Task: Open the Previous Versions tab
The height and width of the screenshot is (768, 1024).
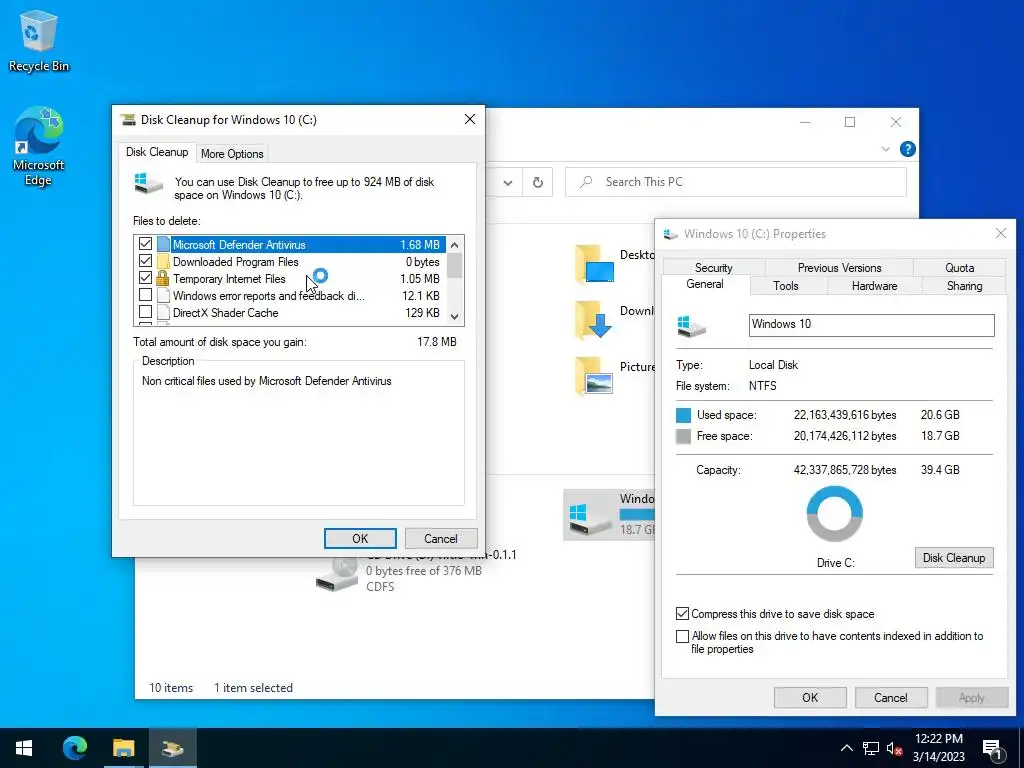Action: pos(839,267)
